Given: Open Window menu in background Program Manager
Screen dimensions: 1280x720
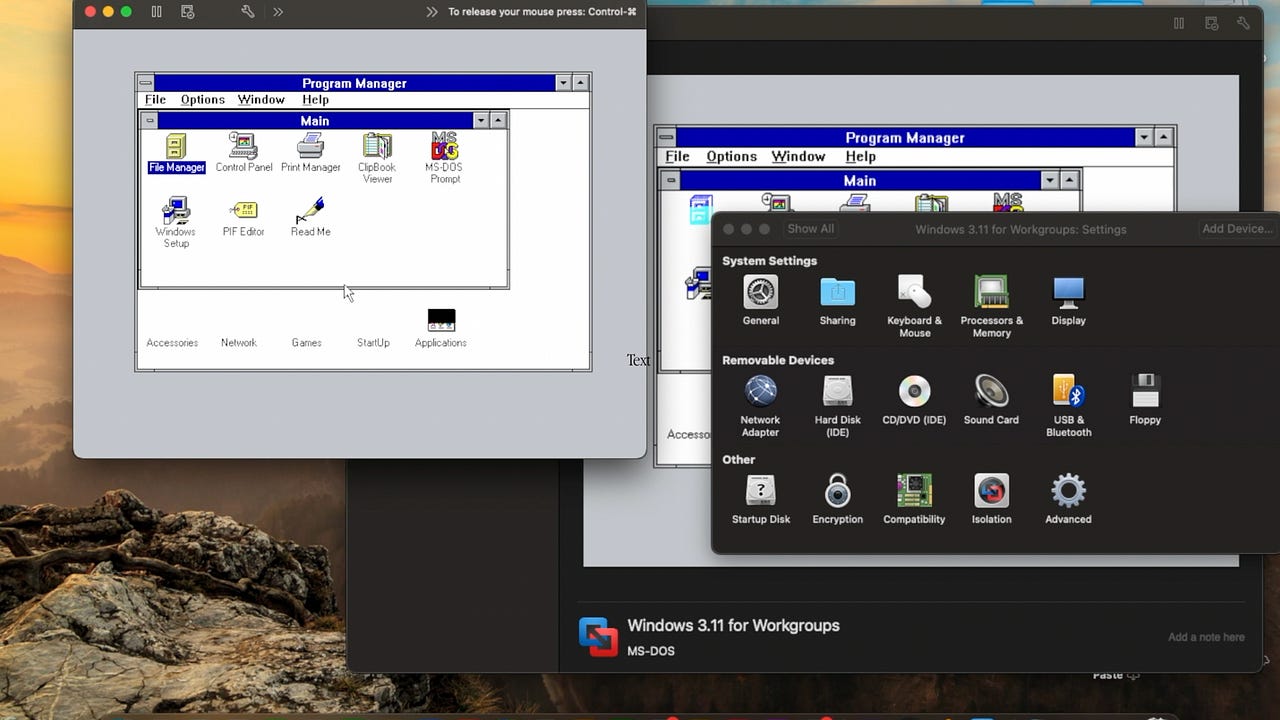Looking at the screenshot, I should [798, 157].
